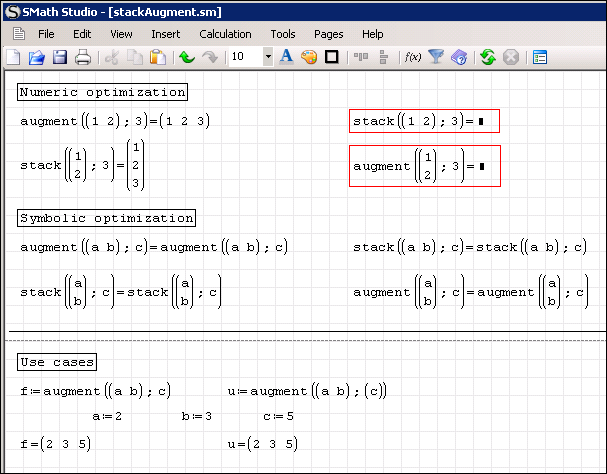607x474 pixels.
Task: Open the Insert menu
Action: (166, 34)
